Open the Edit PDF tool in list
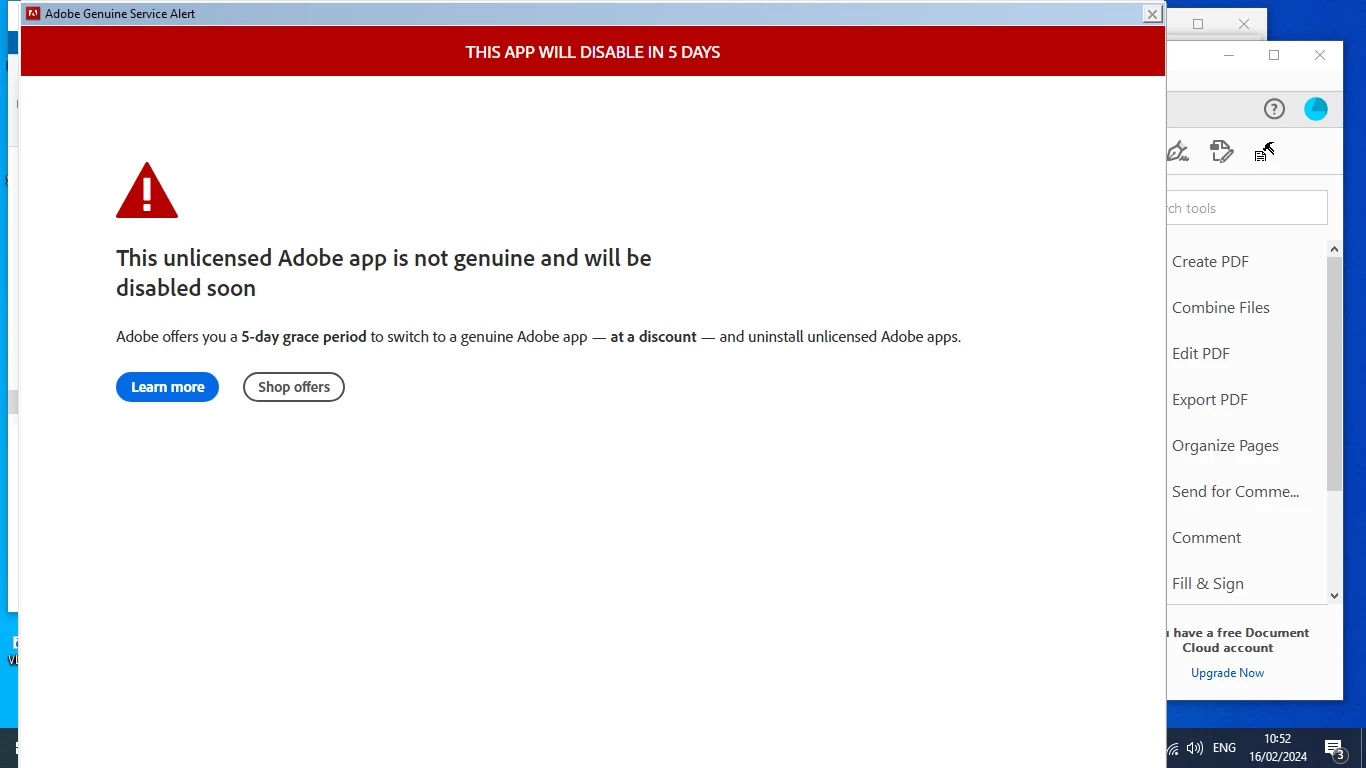1366x768 pixels. 1201,353
